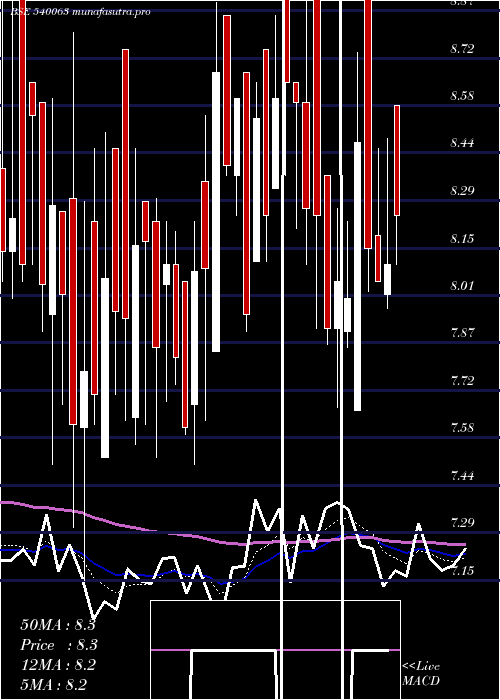Click the 7.44 price axis label
This screenshot has width=500, height=700.
pos(462,475)
